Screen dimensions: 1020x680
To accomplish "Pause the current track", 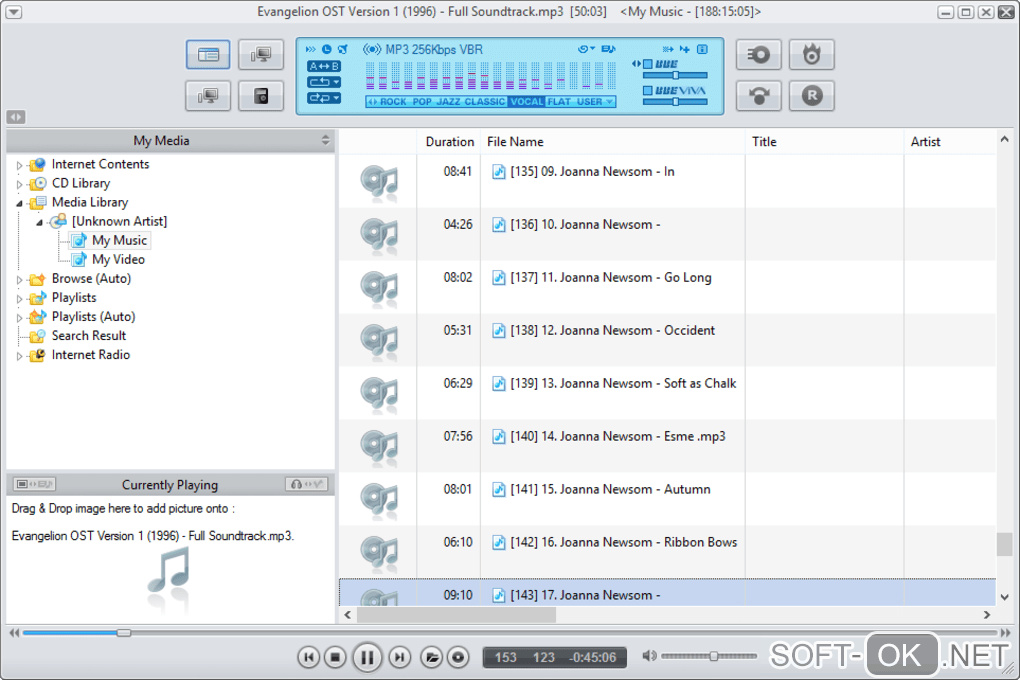I will tap(367, 657).
